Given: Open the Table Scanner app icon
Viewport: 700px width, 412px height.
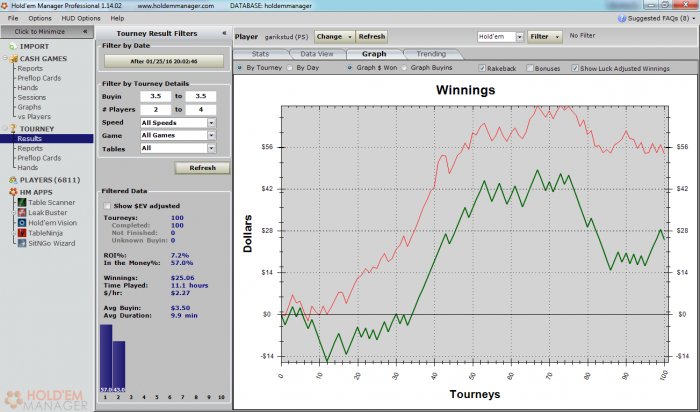Looking at the screenshot, I should coord(22,203).
